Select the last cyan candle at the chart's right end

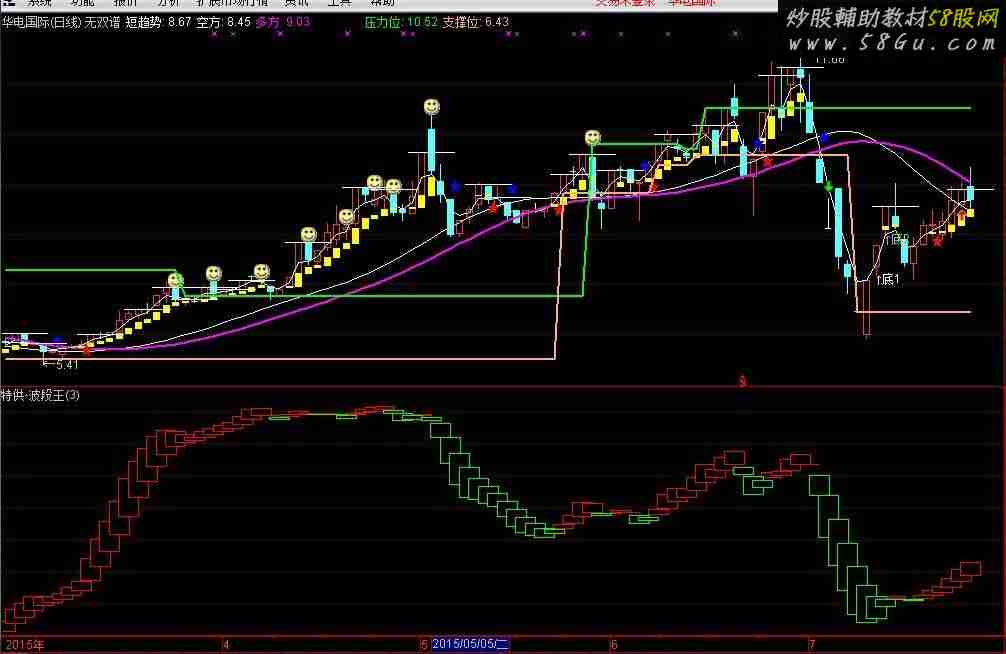971,193
